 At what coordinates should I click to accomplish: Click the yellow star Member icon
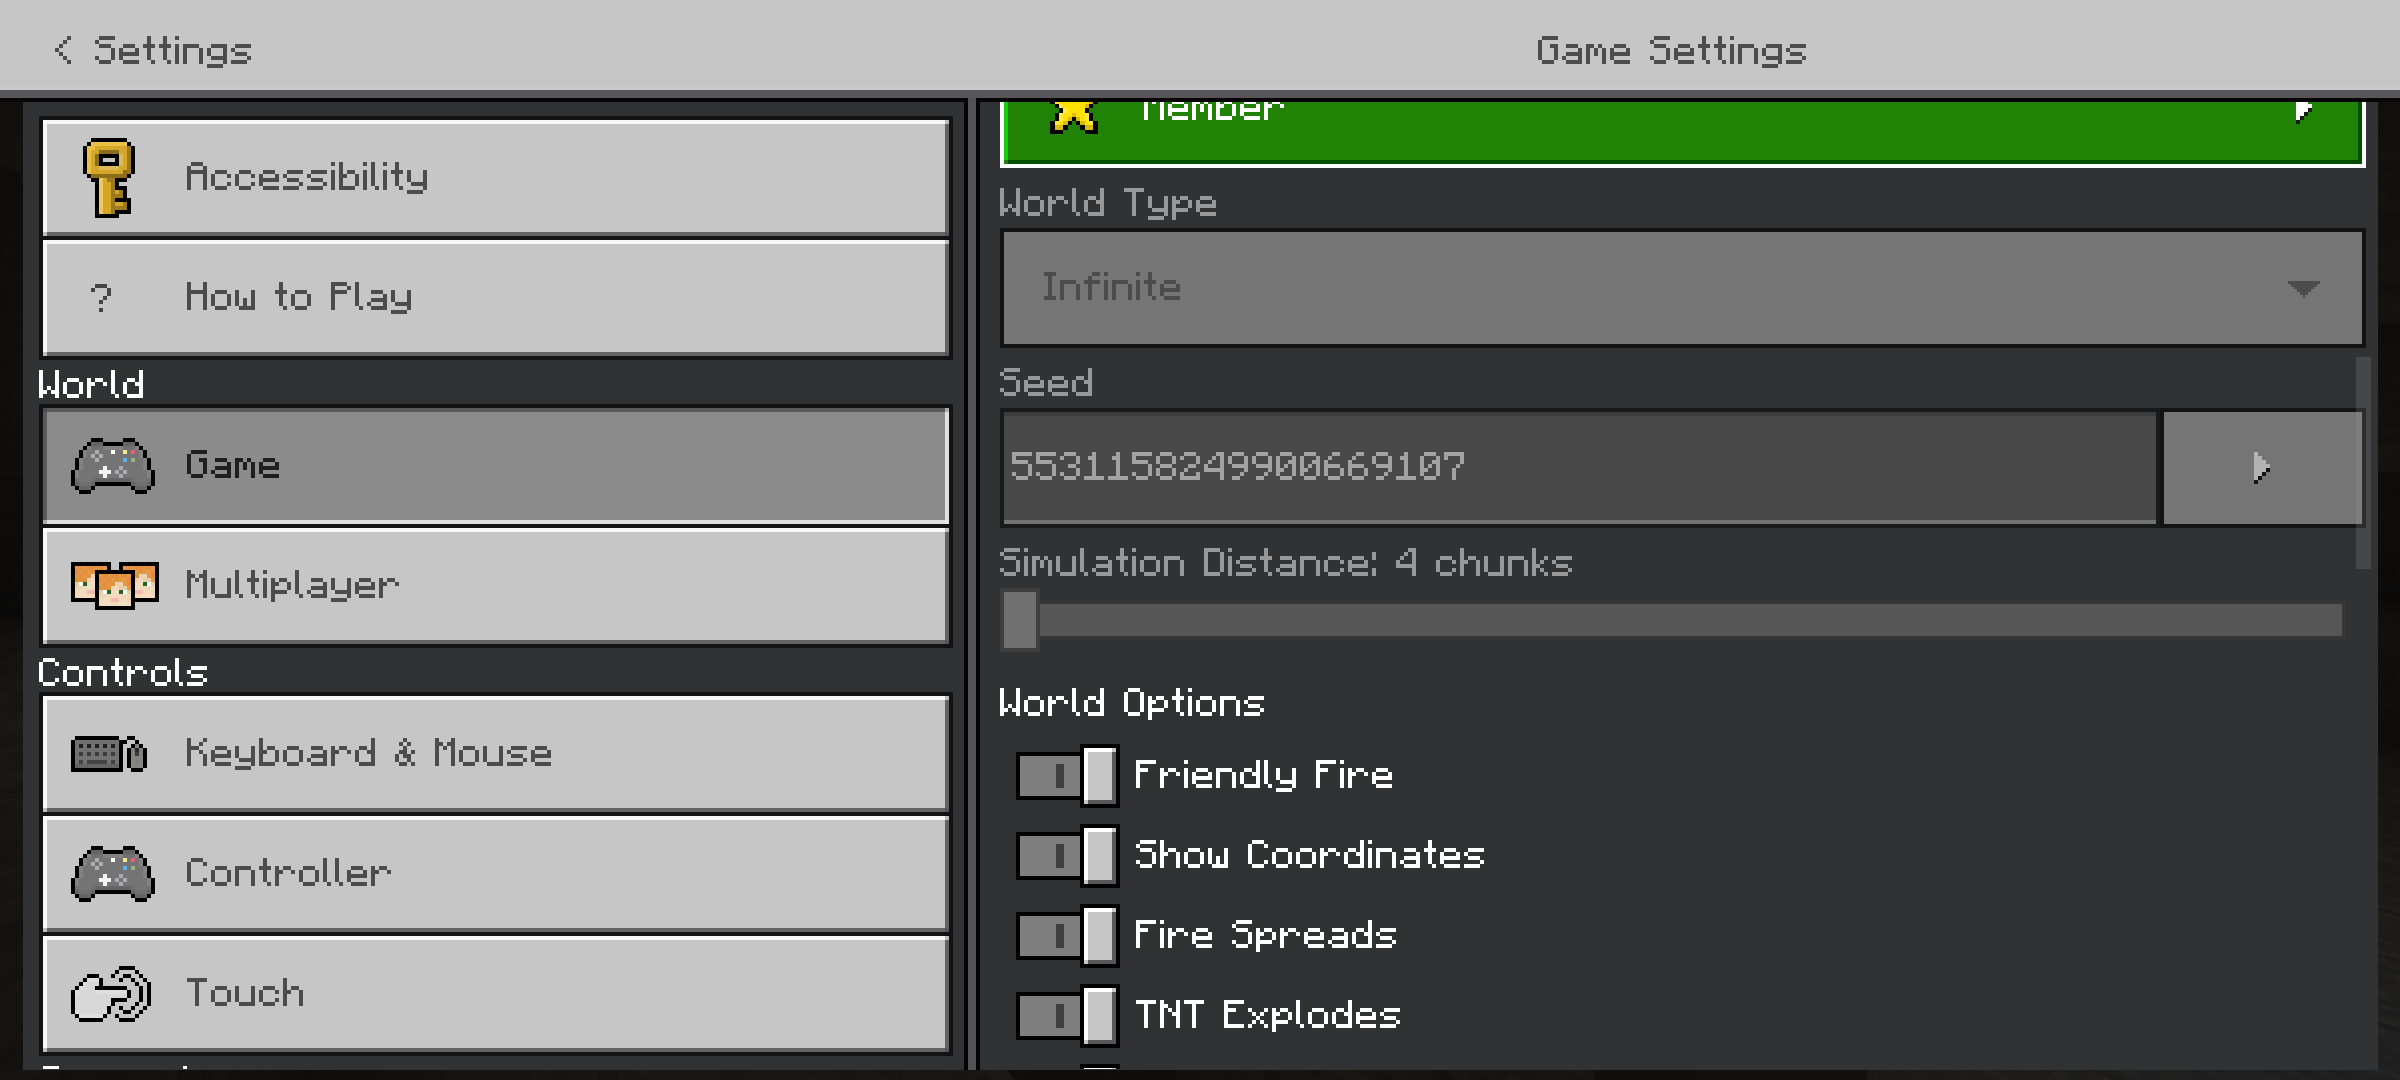pyautogui.click(x=1074, y=115)
